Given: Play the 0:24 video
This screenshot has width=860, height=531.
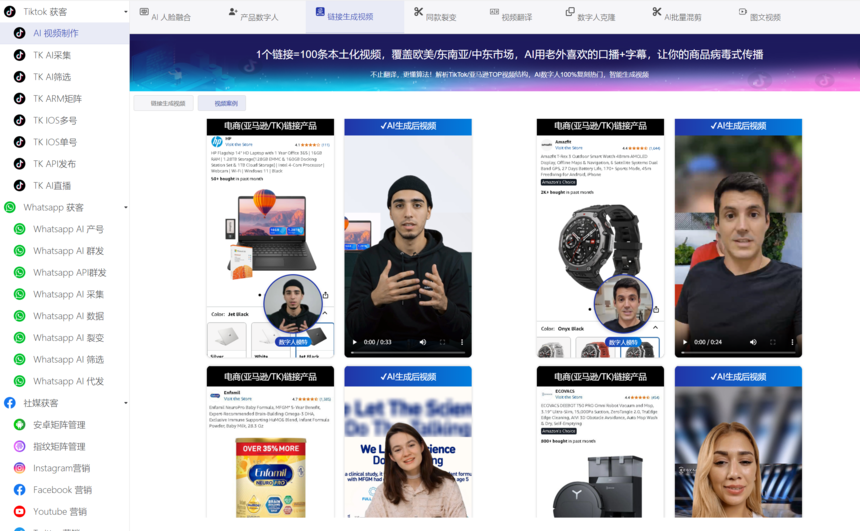Looking at the screenshot, I should click(684, 342).
